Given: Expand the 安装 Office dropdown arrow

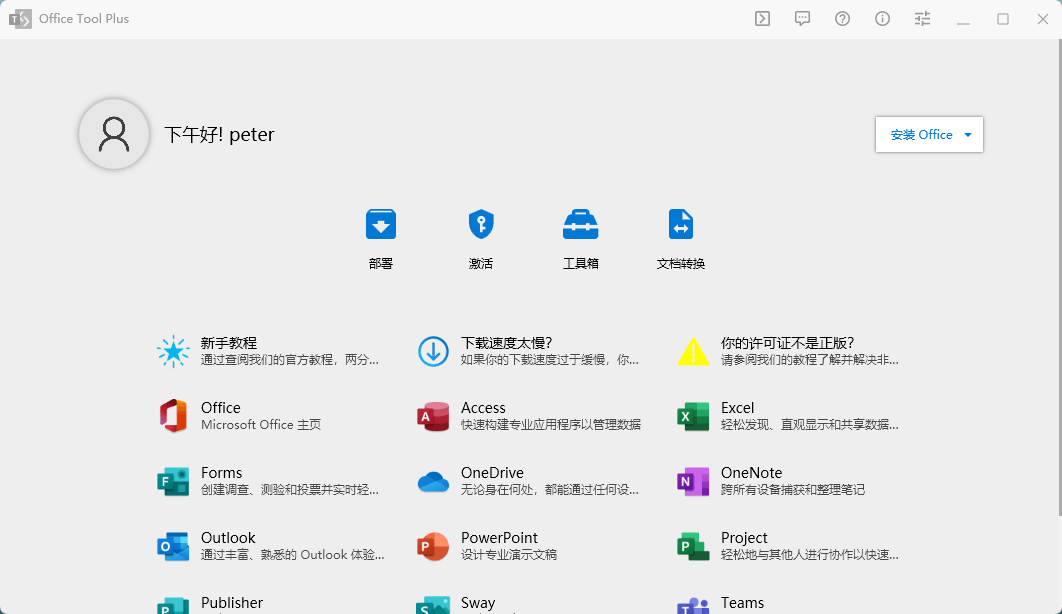Looking at the screenshot, I should click(968, 135).
